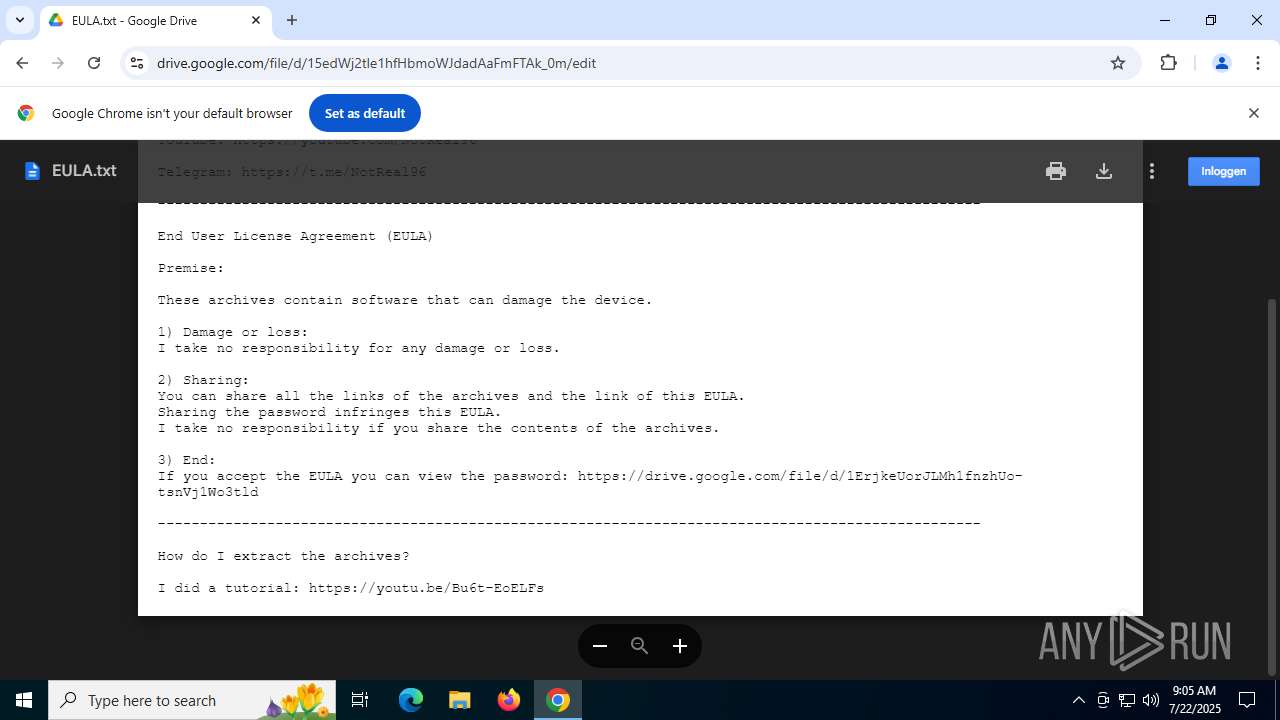Open the Windows Start menu
The image size is (1280, 720).
point(24,700)
